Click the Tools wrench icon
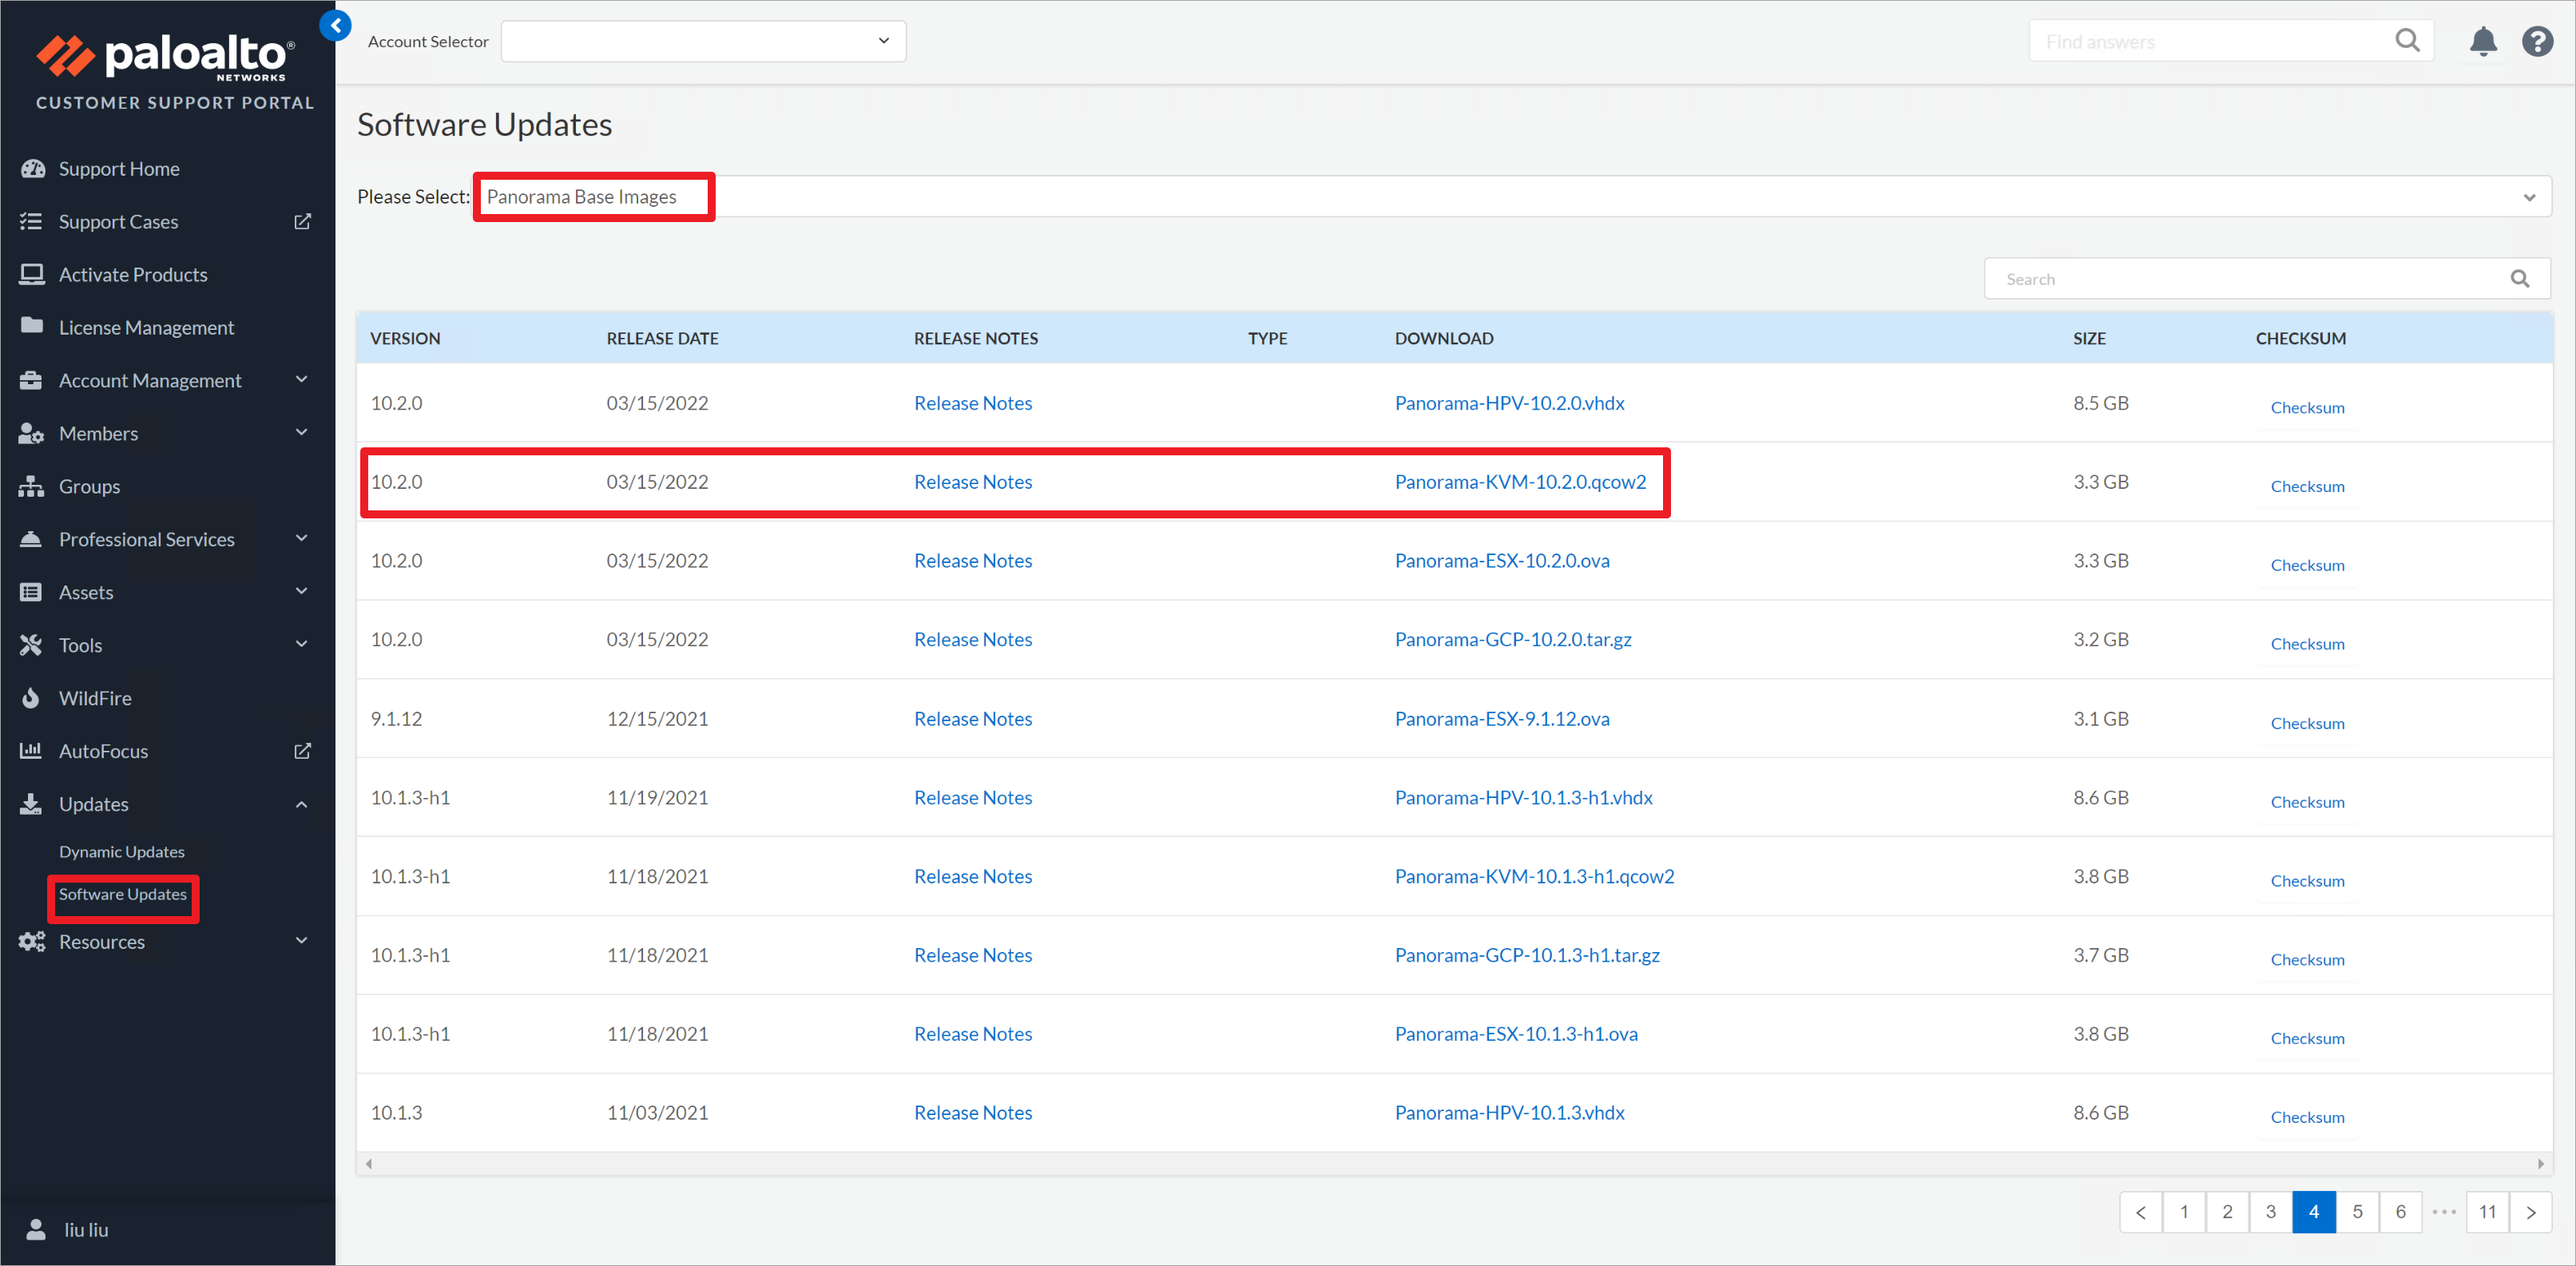Screen dimensions: 2576x1266 click(x=32, y=645)
